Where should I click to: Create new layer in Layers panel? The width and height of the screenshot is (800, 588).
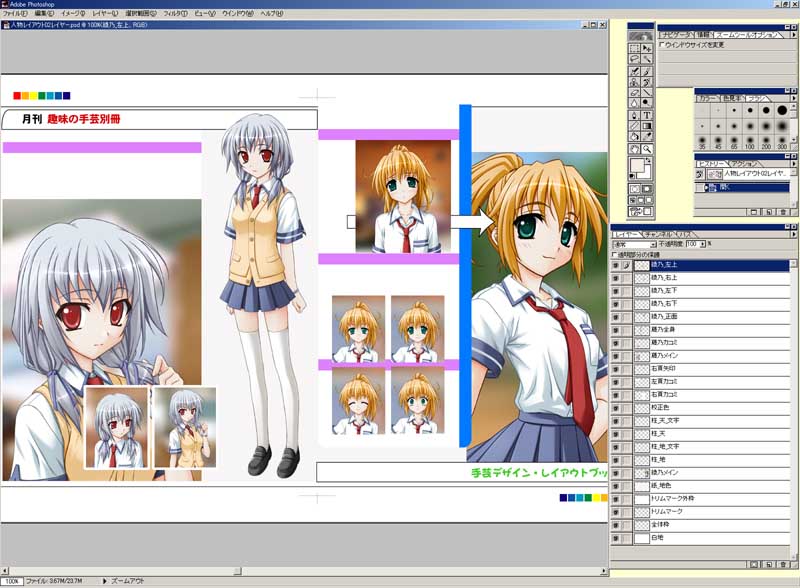click(769, 565)
